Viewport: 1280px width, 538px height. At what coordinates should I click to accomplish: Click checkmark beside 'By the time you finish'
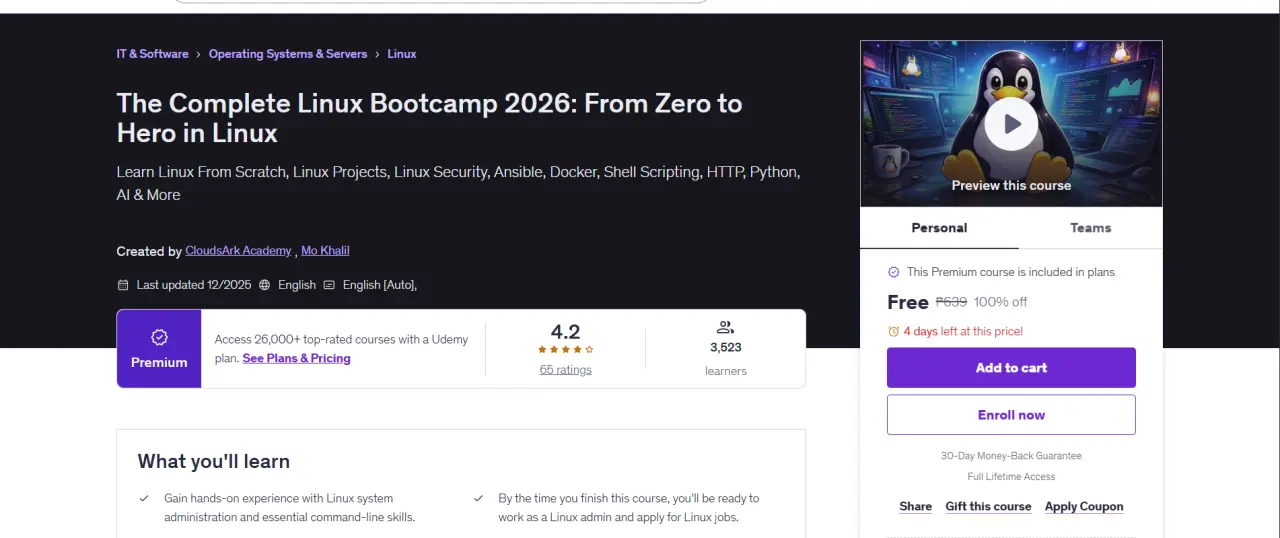tap(477, 498)
